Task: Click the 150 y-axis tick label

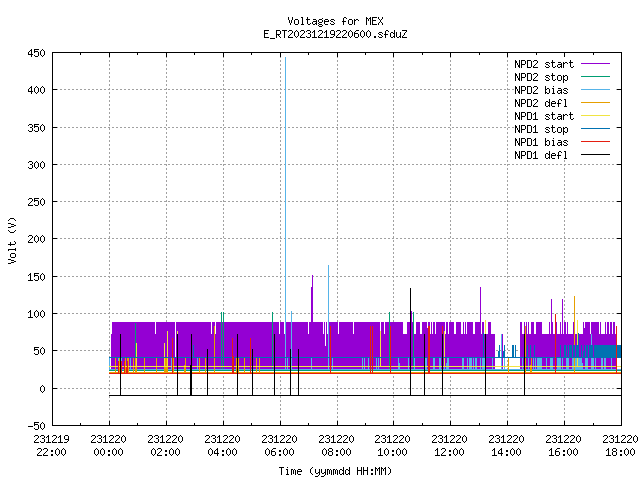Action: click(x=36, y=277)
